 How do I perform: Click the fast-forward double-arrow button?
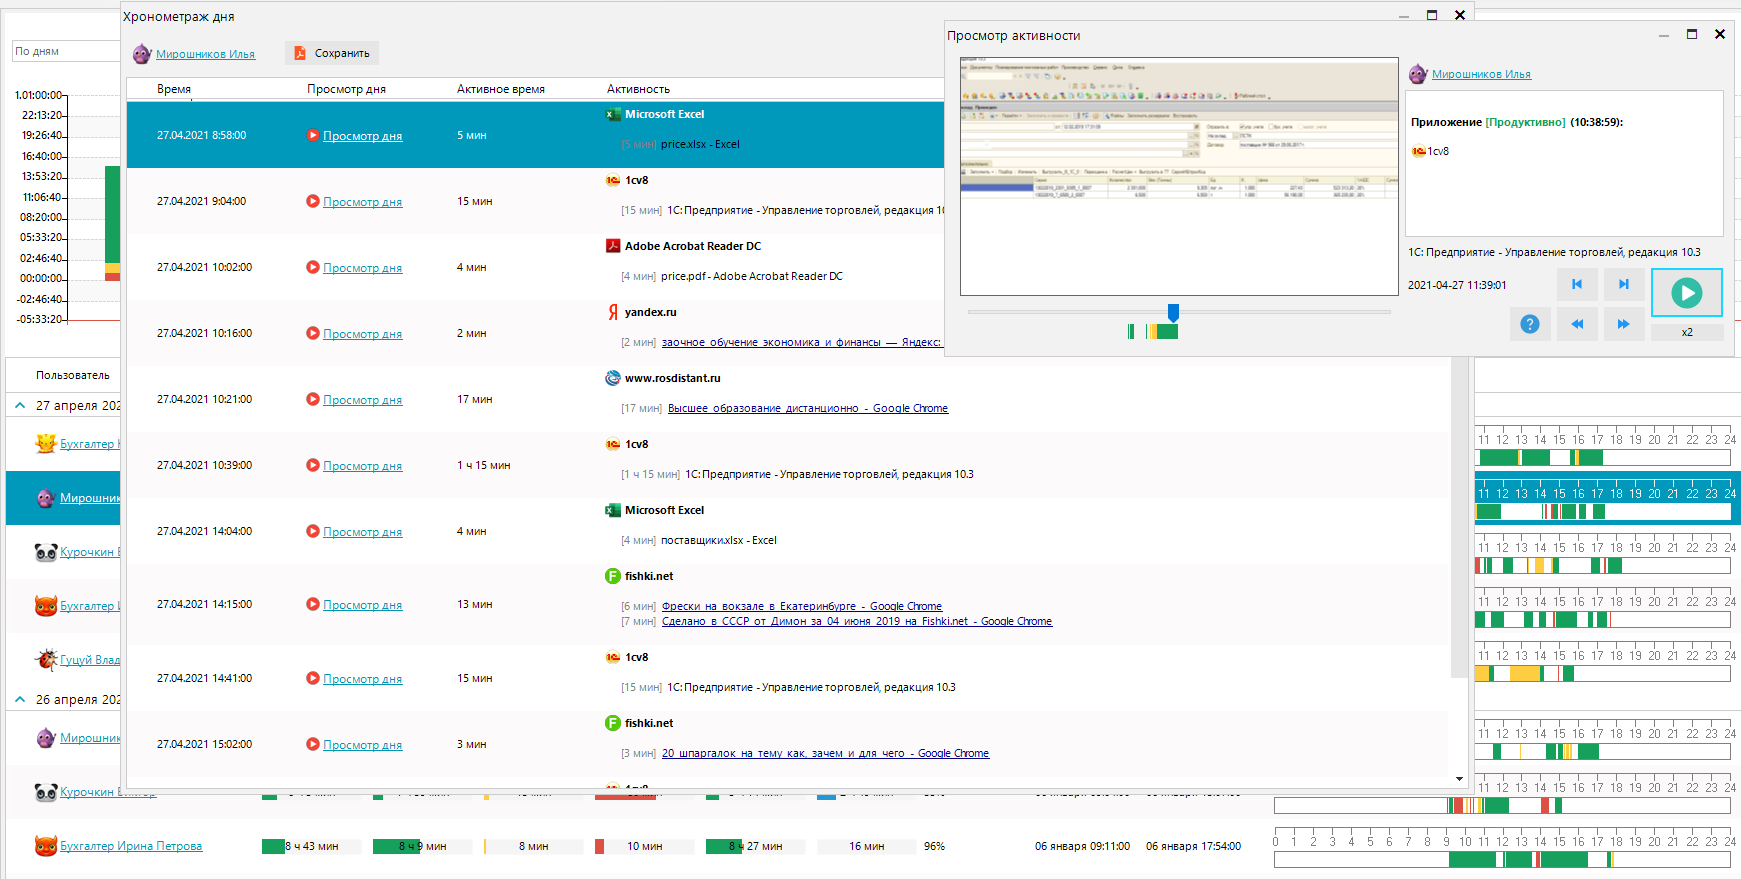click(x=1623, y=324)
